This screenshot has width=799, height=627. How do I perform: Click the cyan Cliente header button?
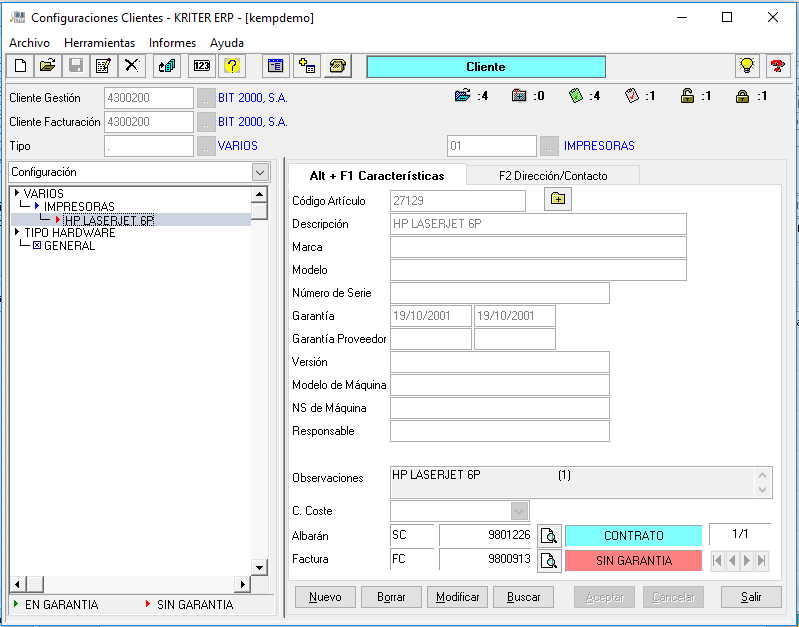486,67
